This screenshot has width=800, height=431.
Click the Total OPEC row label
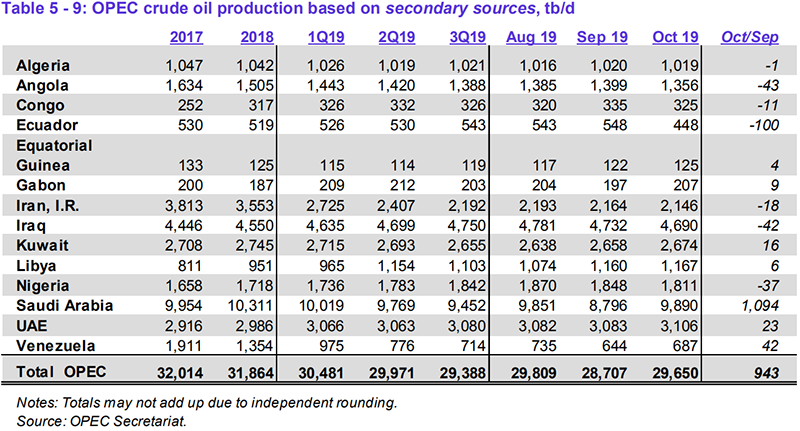(61, 372)
